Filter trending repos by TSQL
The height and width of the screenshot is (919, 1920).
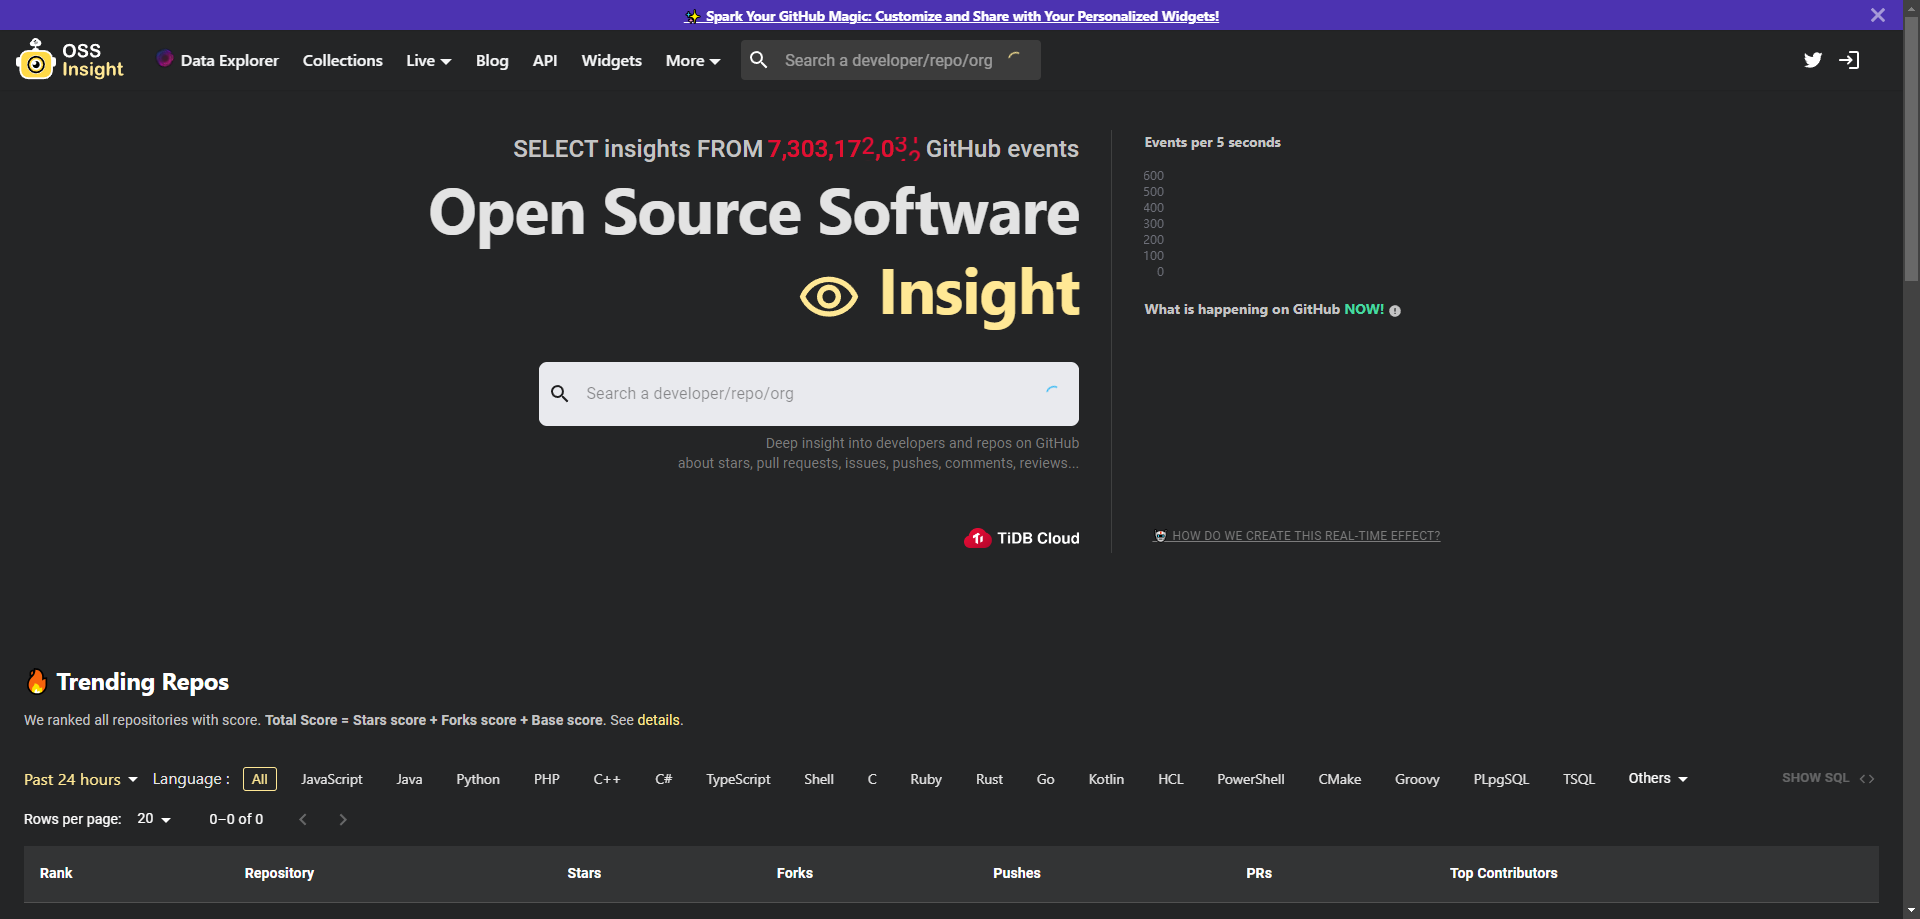click(x=1579, y=779)
